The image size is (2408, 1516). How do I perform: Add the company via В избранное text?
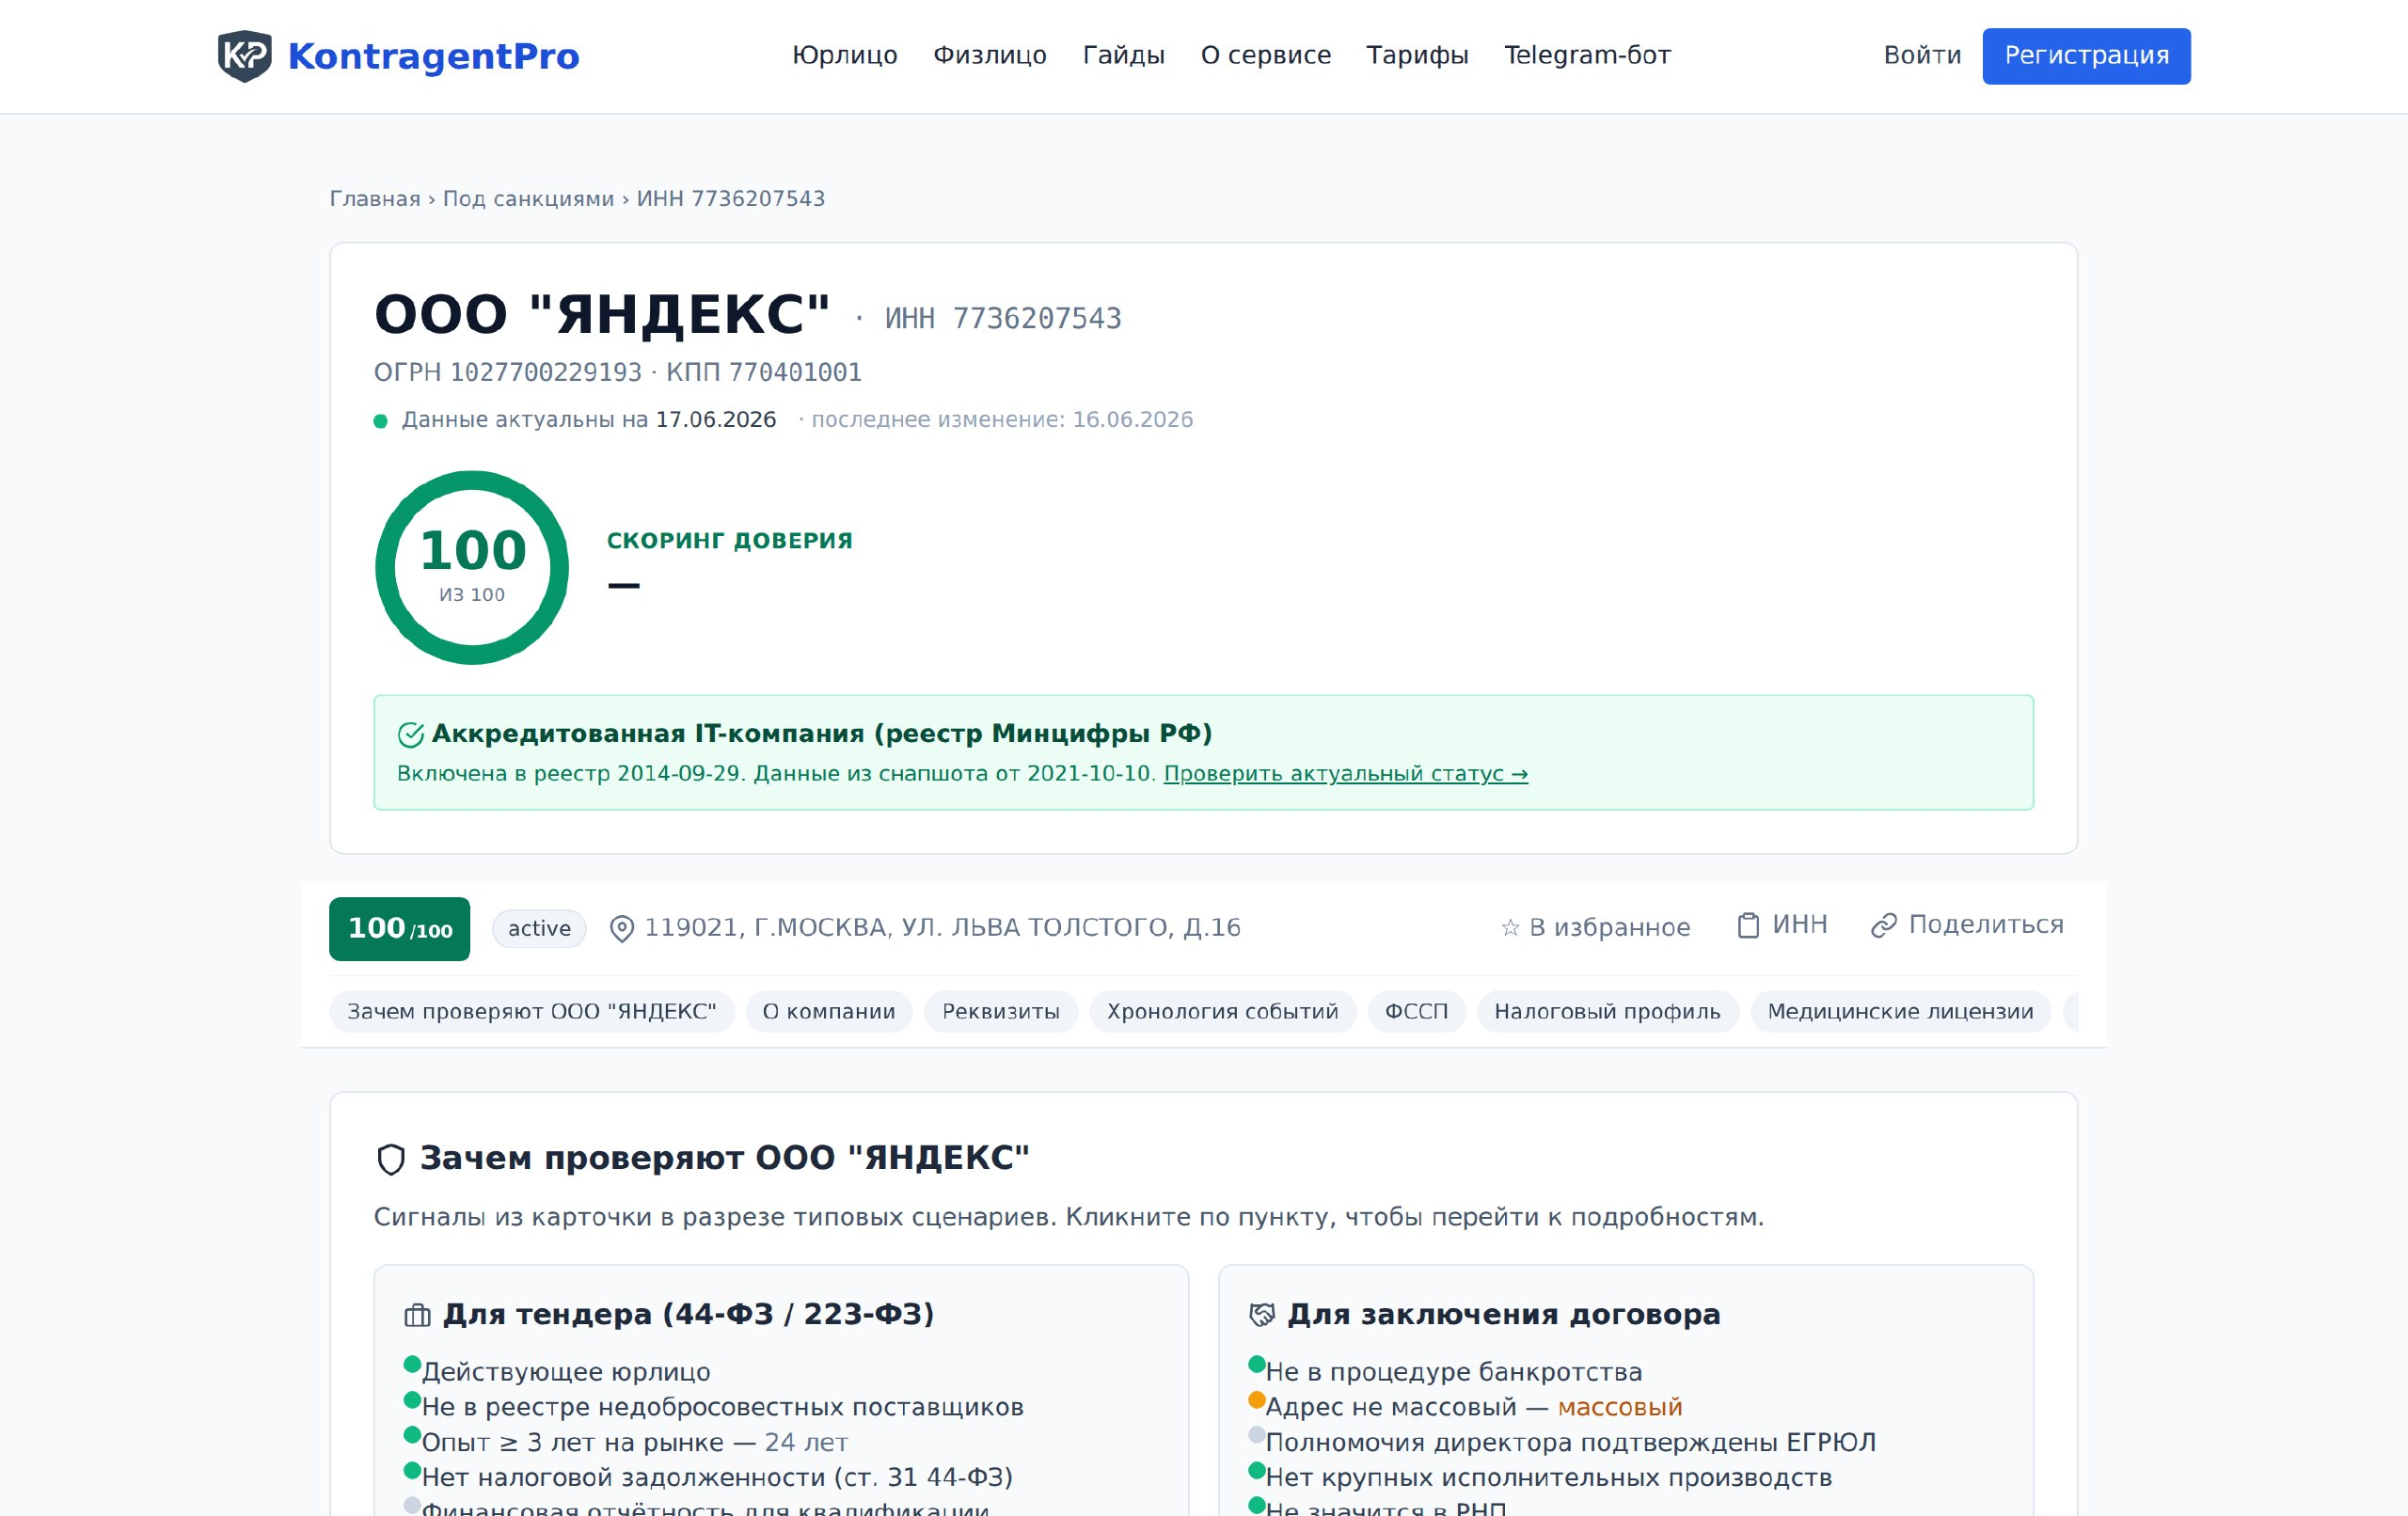coord(1610,928)
